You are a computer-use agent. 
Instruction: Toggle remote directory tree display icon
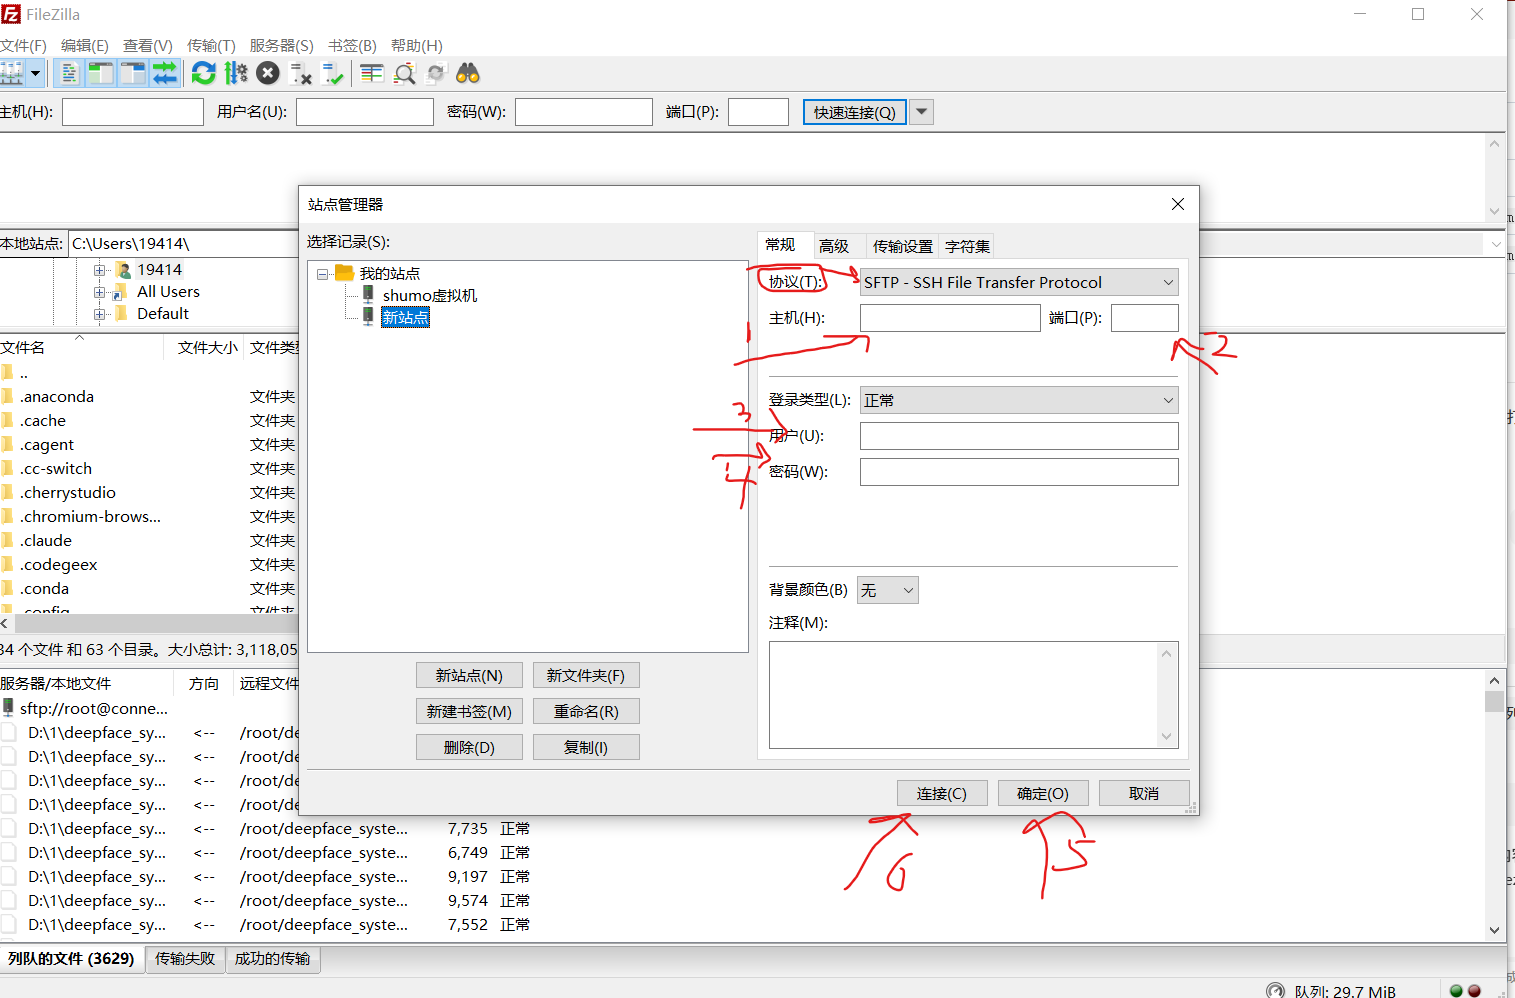pos(133,73)
